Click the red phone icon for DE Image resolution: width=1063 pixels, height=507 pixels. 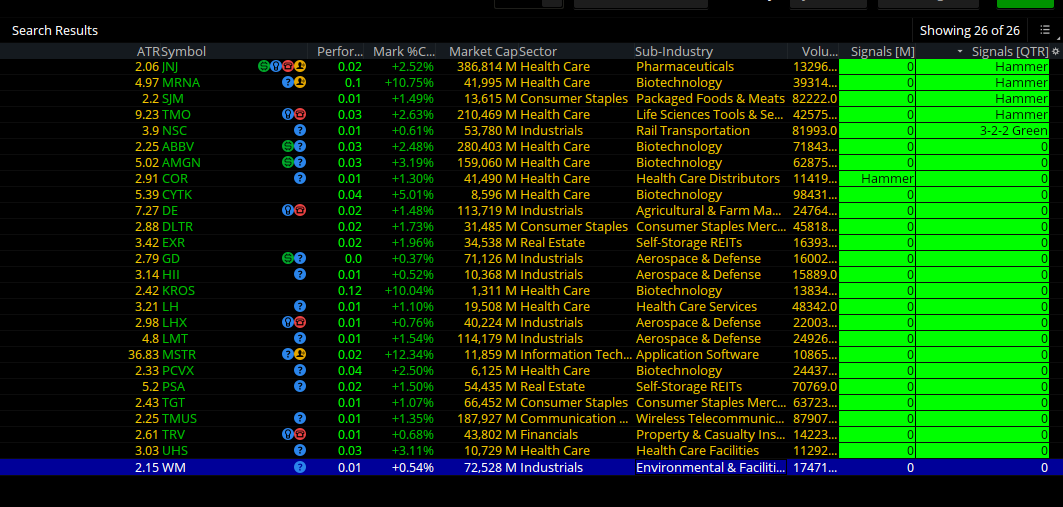pos(300,211)
